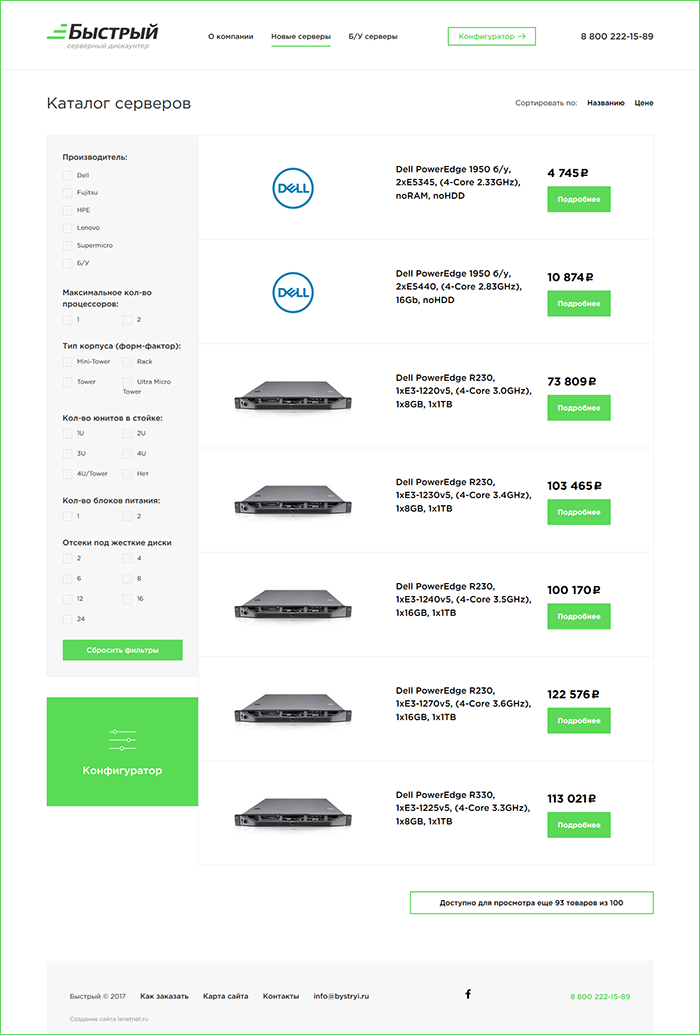
Task: Click Сбросить фильтры button
Action: 122,650
